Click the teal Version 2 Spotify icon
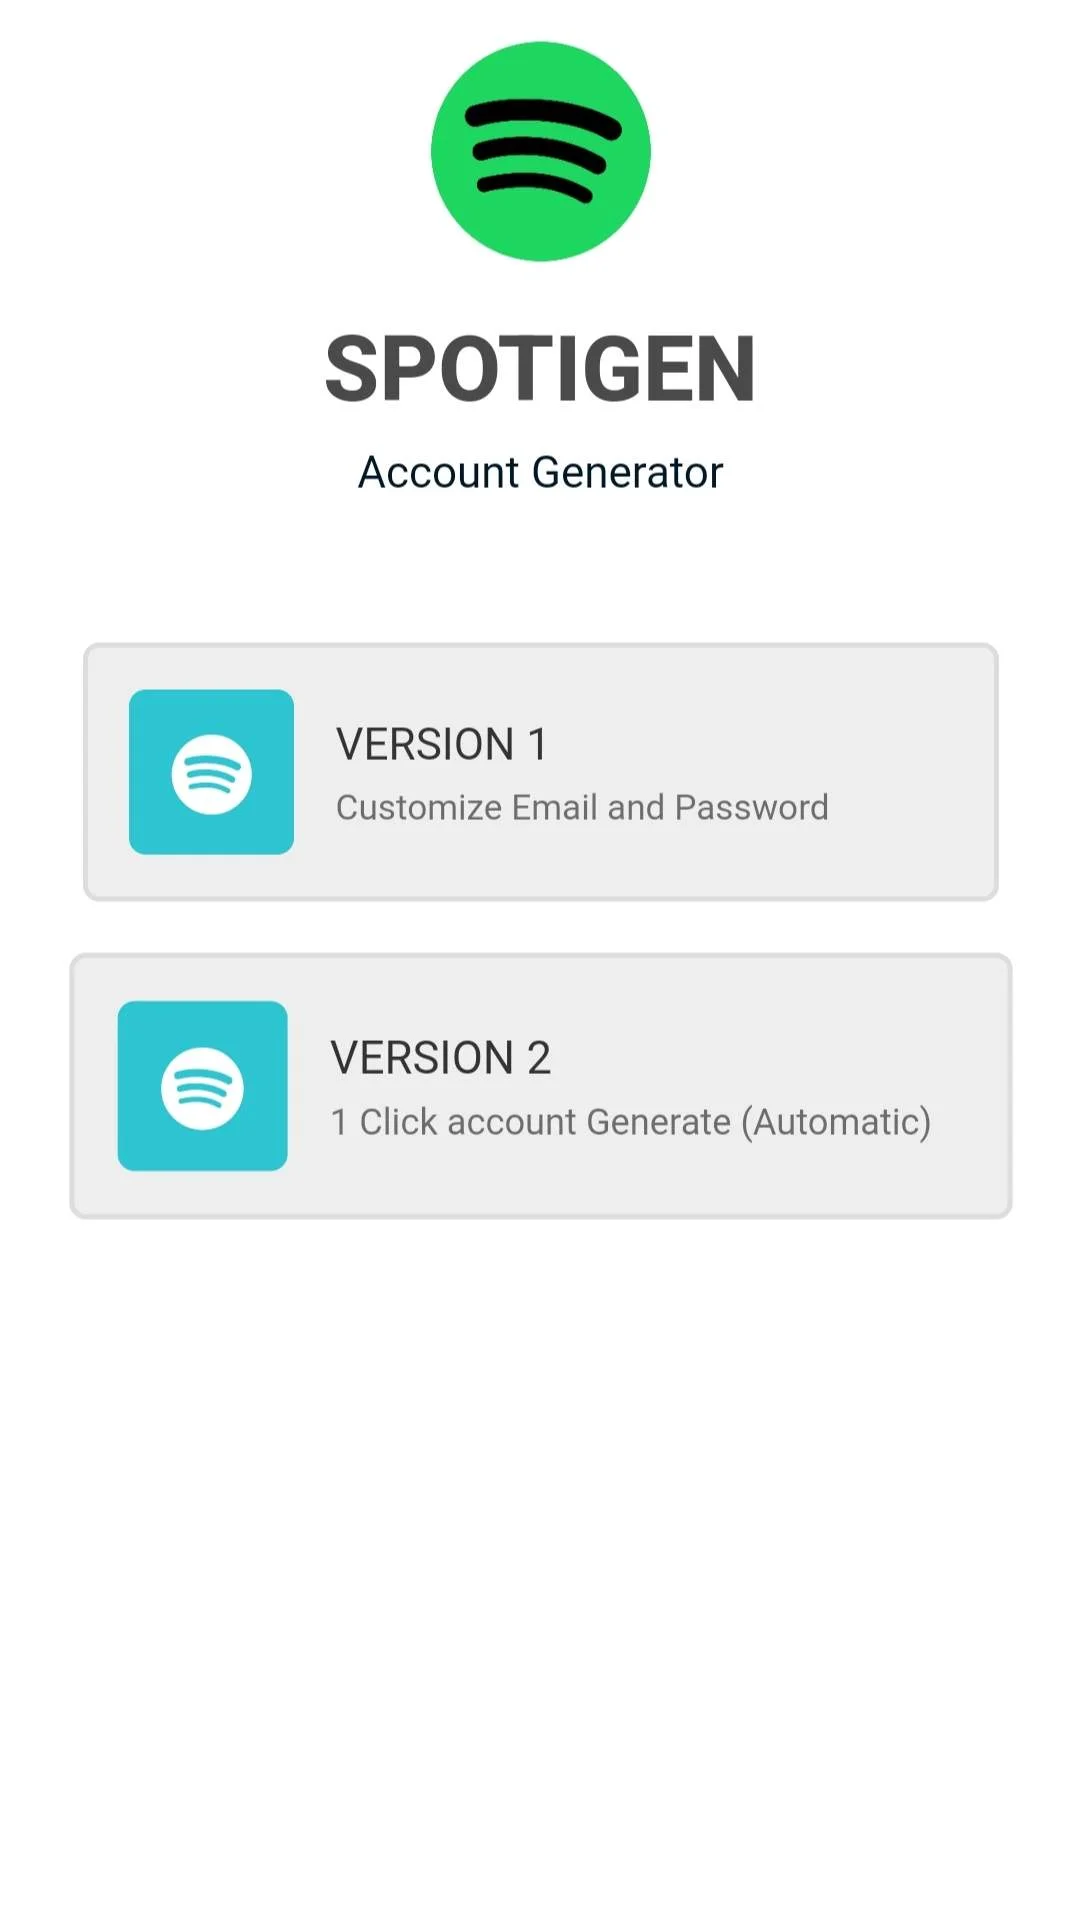 pos(202,1086)
